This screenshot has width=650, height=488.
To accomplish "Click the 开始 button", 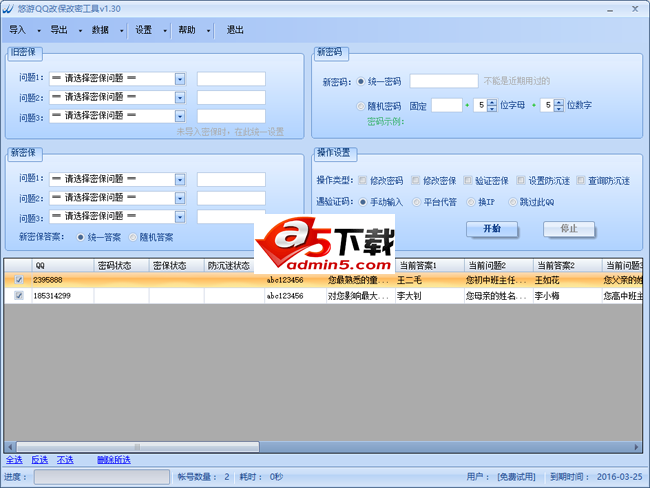I will [x=492, y=228].
